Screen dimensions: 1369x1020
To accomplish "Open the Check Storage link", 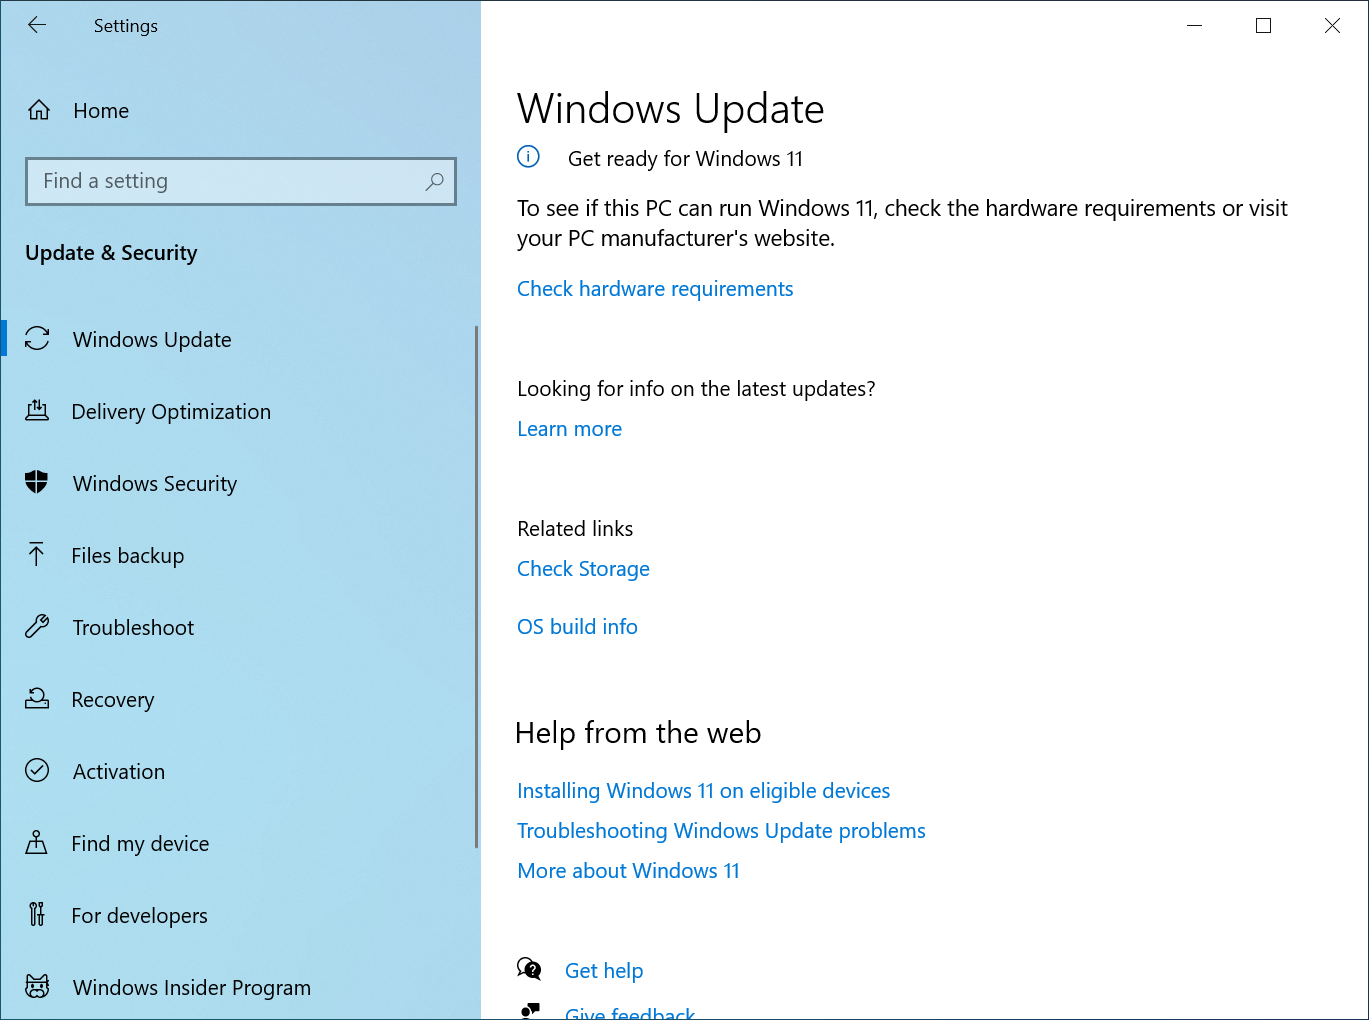I will click(583, 569).
